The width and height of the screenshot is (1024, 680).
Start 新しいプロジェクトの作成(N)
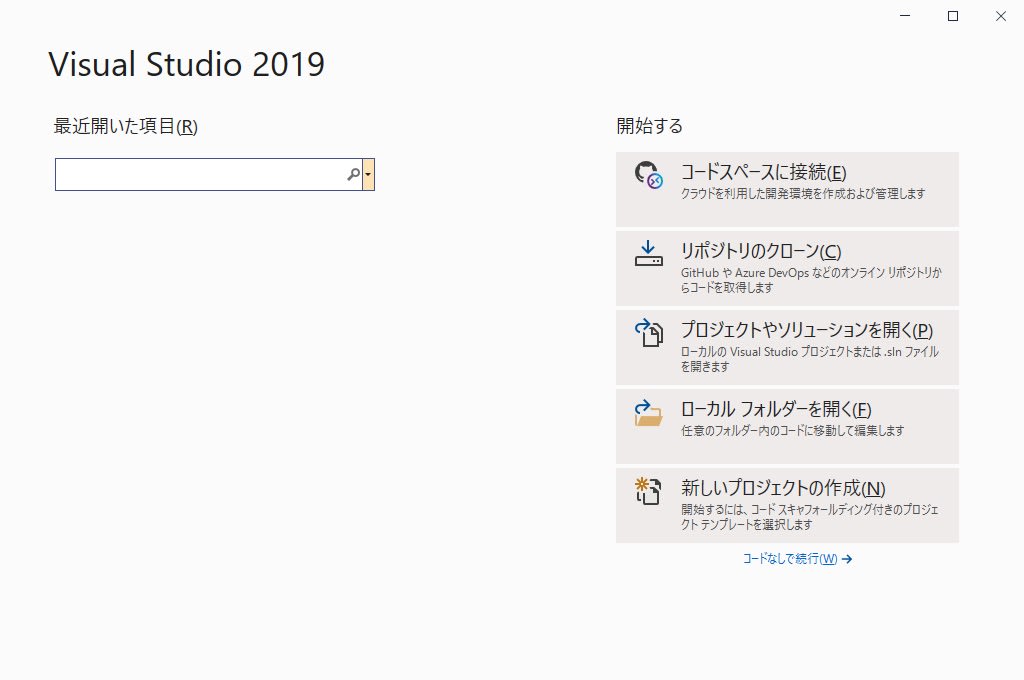(787, 506)
